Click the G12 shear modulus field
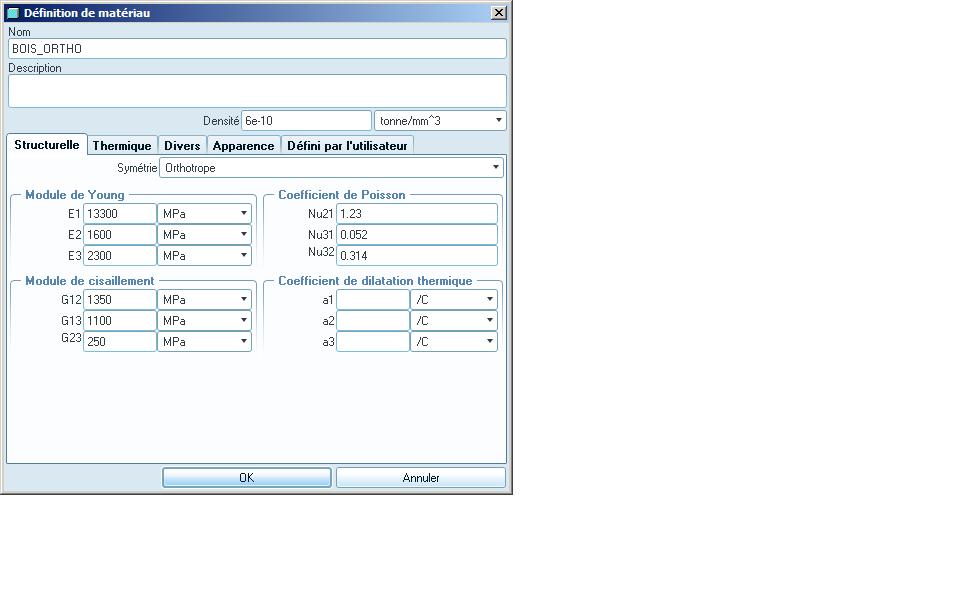The image size is (960, 600). click(119, 300)
